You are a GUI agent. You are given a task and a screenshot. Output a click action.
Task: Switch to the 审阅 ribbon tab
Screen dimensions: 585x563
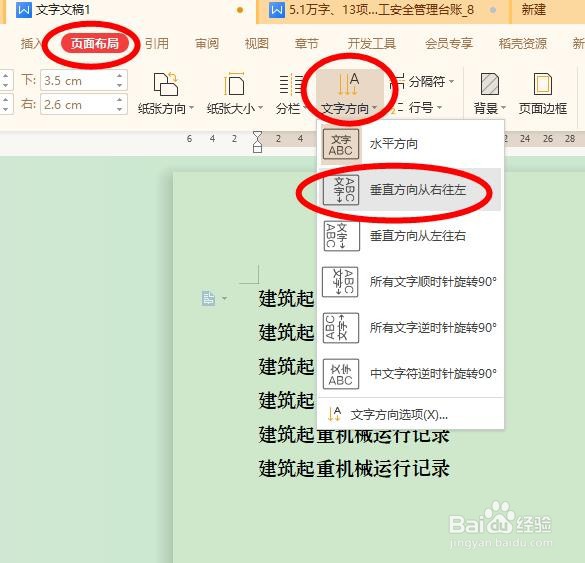207,44
